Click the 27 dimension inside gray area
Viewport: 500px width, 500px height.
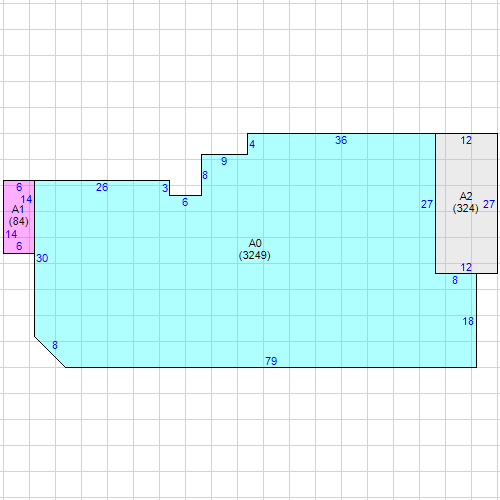click(489, 204)
